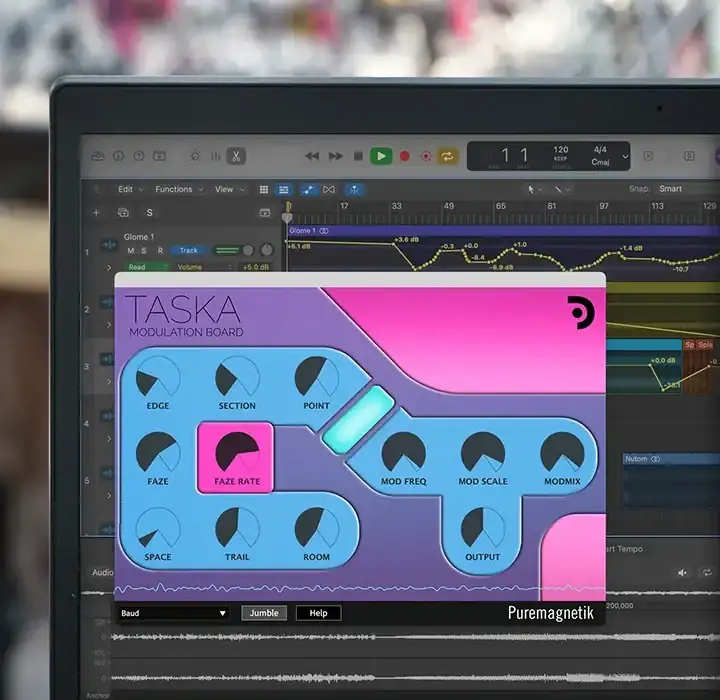The width and height of the screenshot is (720, 700).
Task: Click the MODMIX knob
Action: tap(562, 454)
